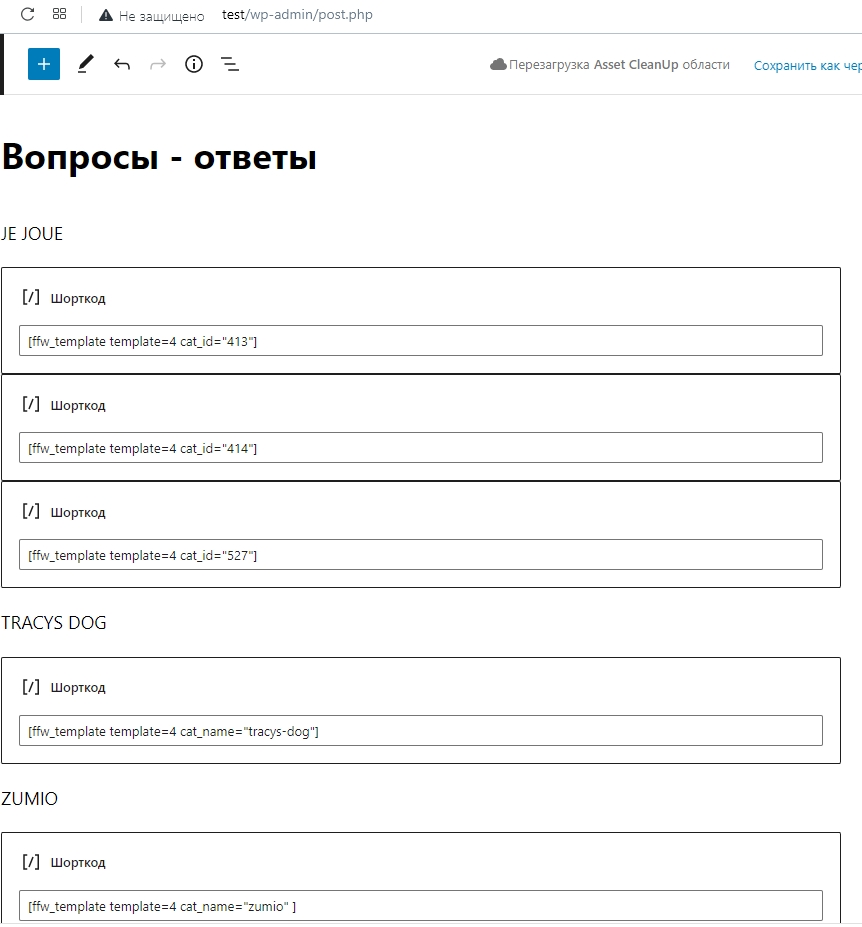Click the not secure warning triangle icon
The image size is (862, 927).
(x=106, y=15)
